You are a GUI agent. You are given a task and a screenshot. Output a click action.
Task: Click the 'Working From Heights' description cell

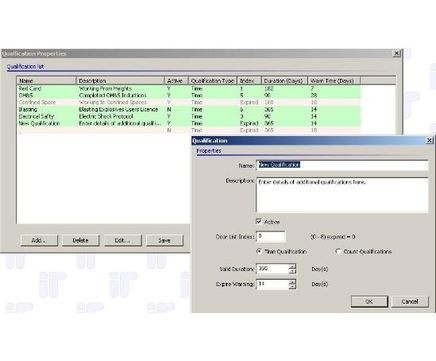click(105, 88)
